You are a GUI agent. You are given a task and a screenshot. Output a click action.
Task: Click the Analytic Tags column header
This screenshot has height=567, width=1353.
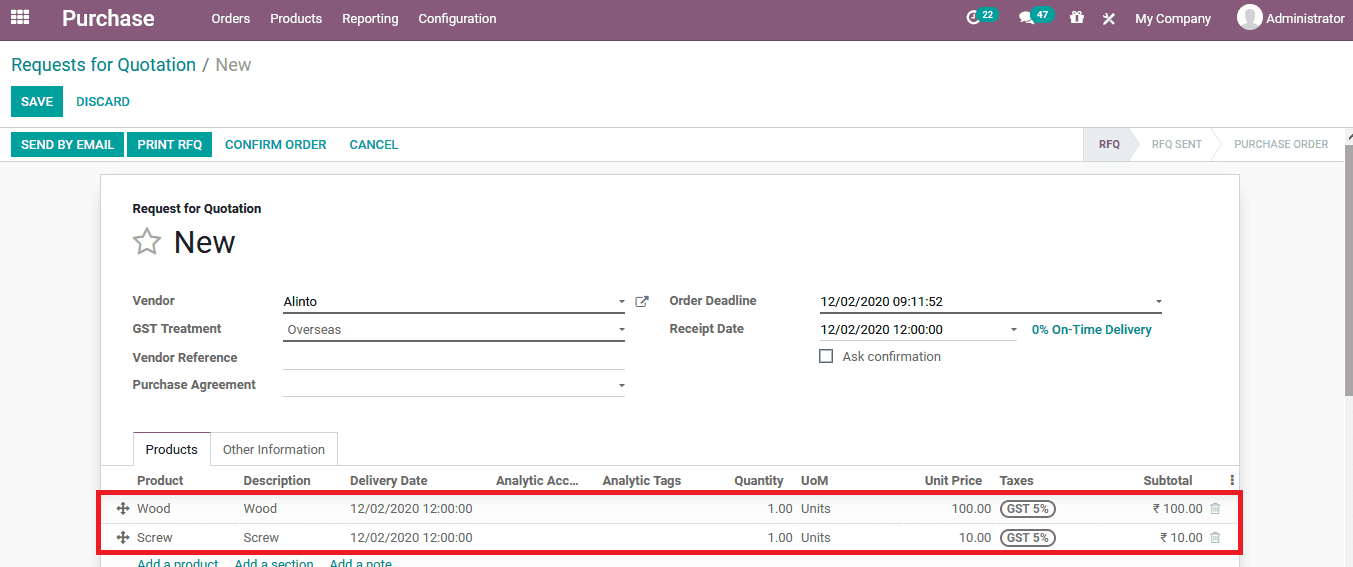[642, 480]
